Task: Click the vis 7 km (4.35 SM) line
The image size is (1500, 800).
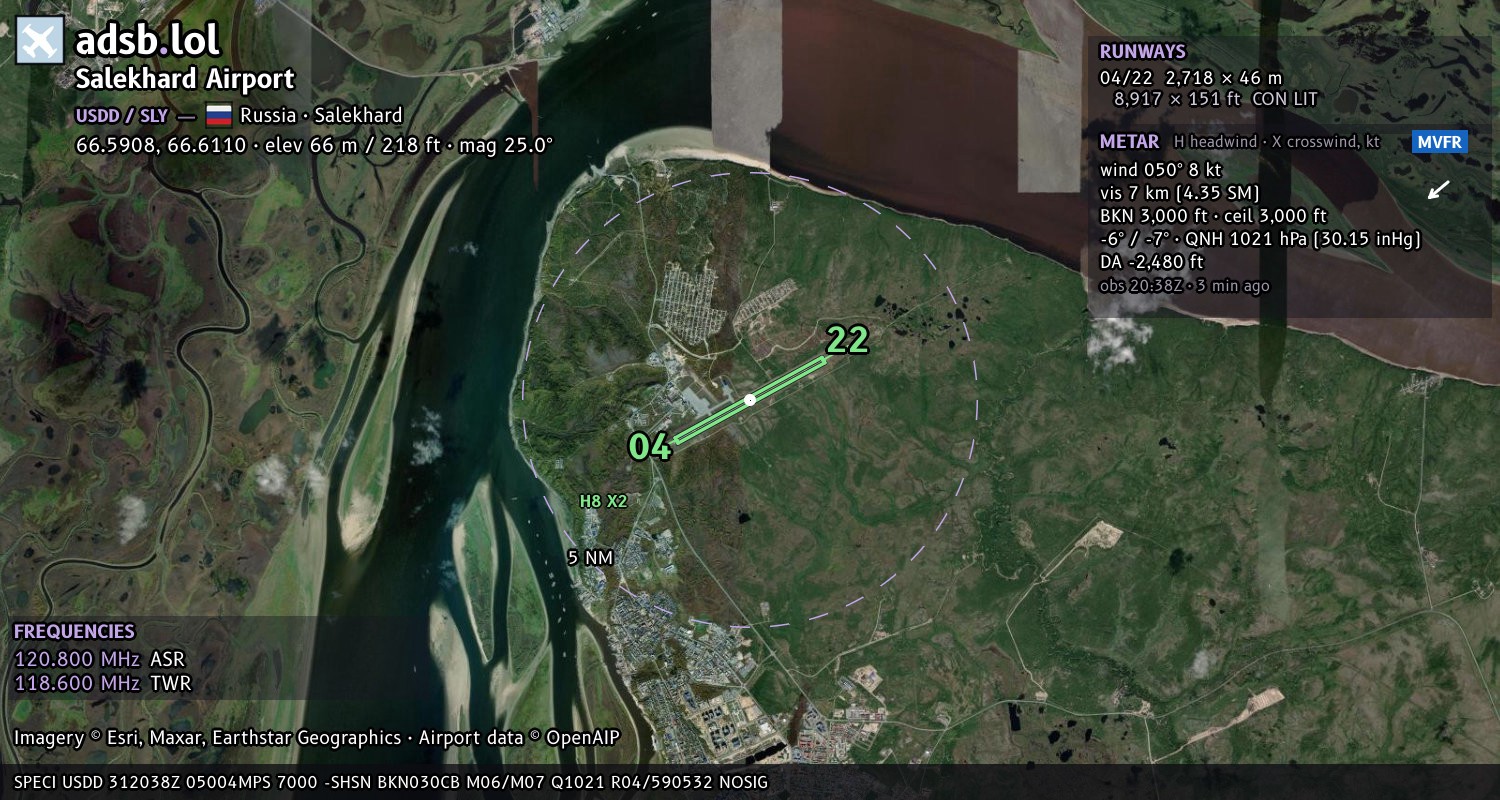Action: (1179, 193)
